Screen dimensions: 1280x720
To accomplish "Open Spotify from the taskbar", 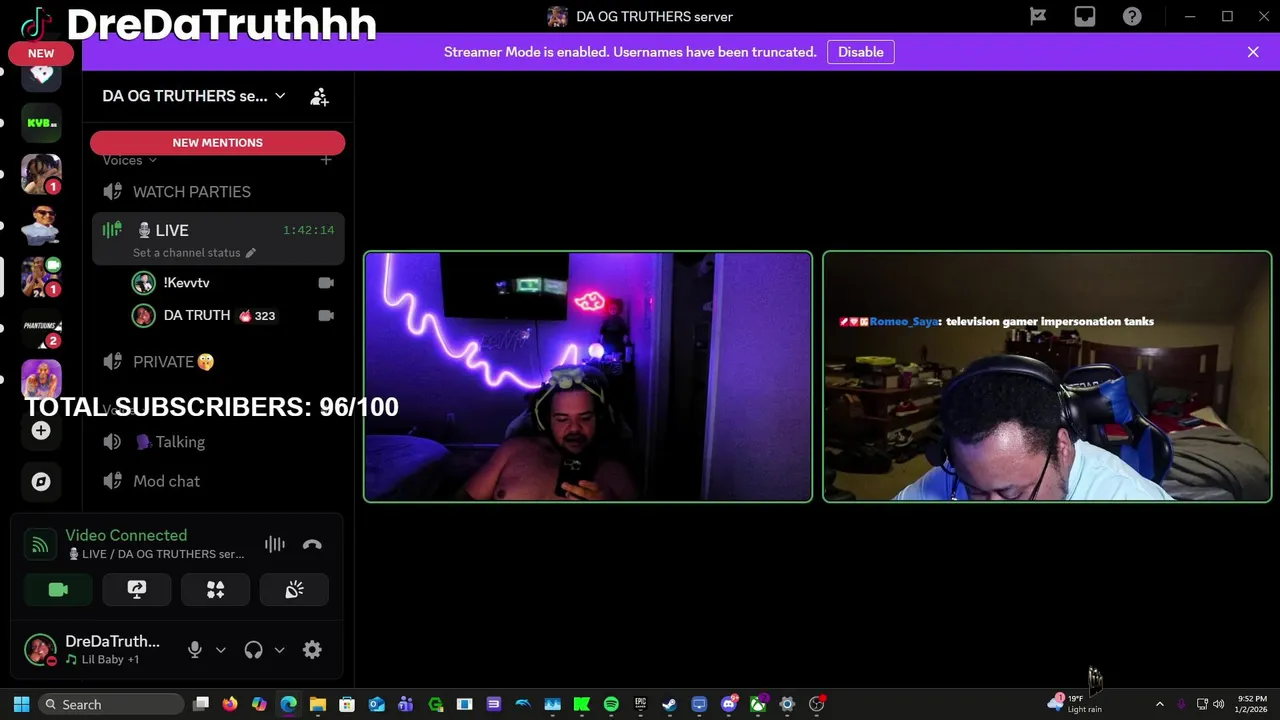I will 611,704.
